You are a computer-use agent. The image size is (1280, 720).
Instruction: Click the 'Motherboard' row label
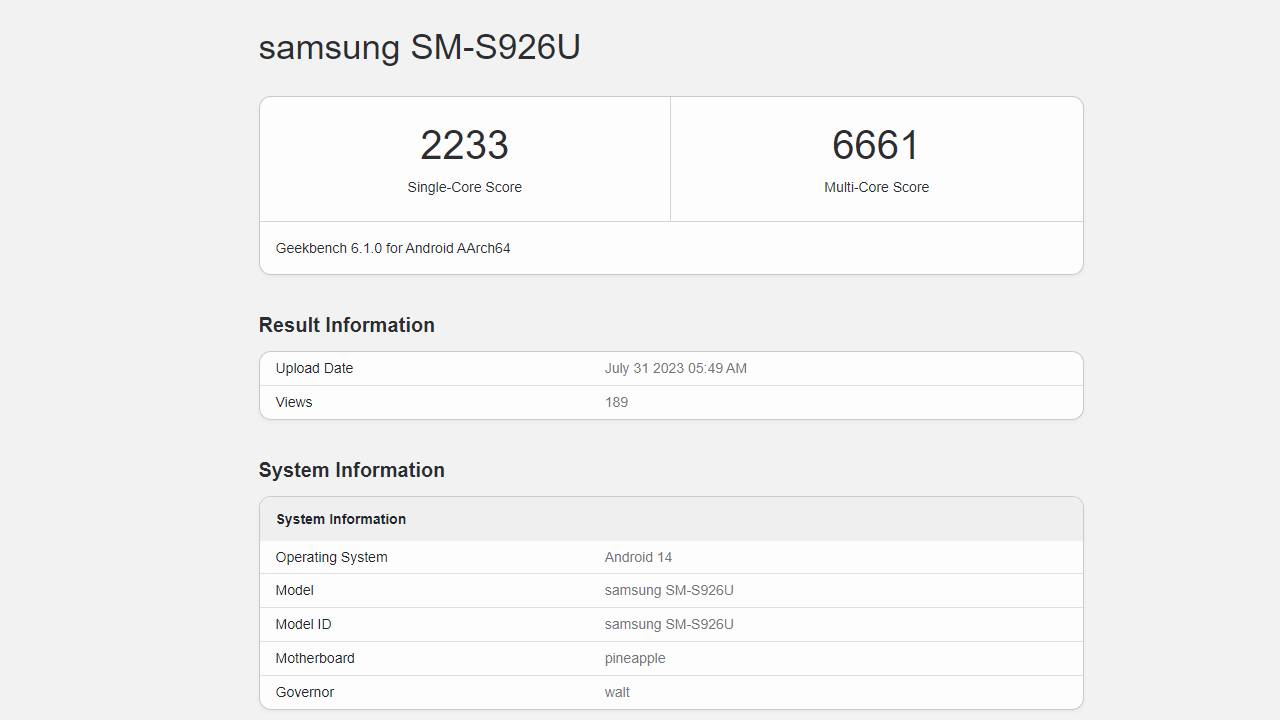tap(315, 658)
